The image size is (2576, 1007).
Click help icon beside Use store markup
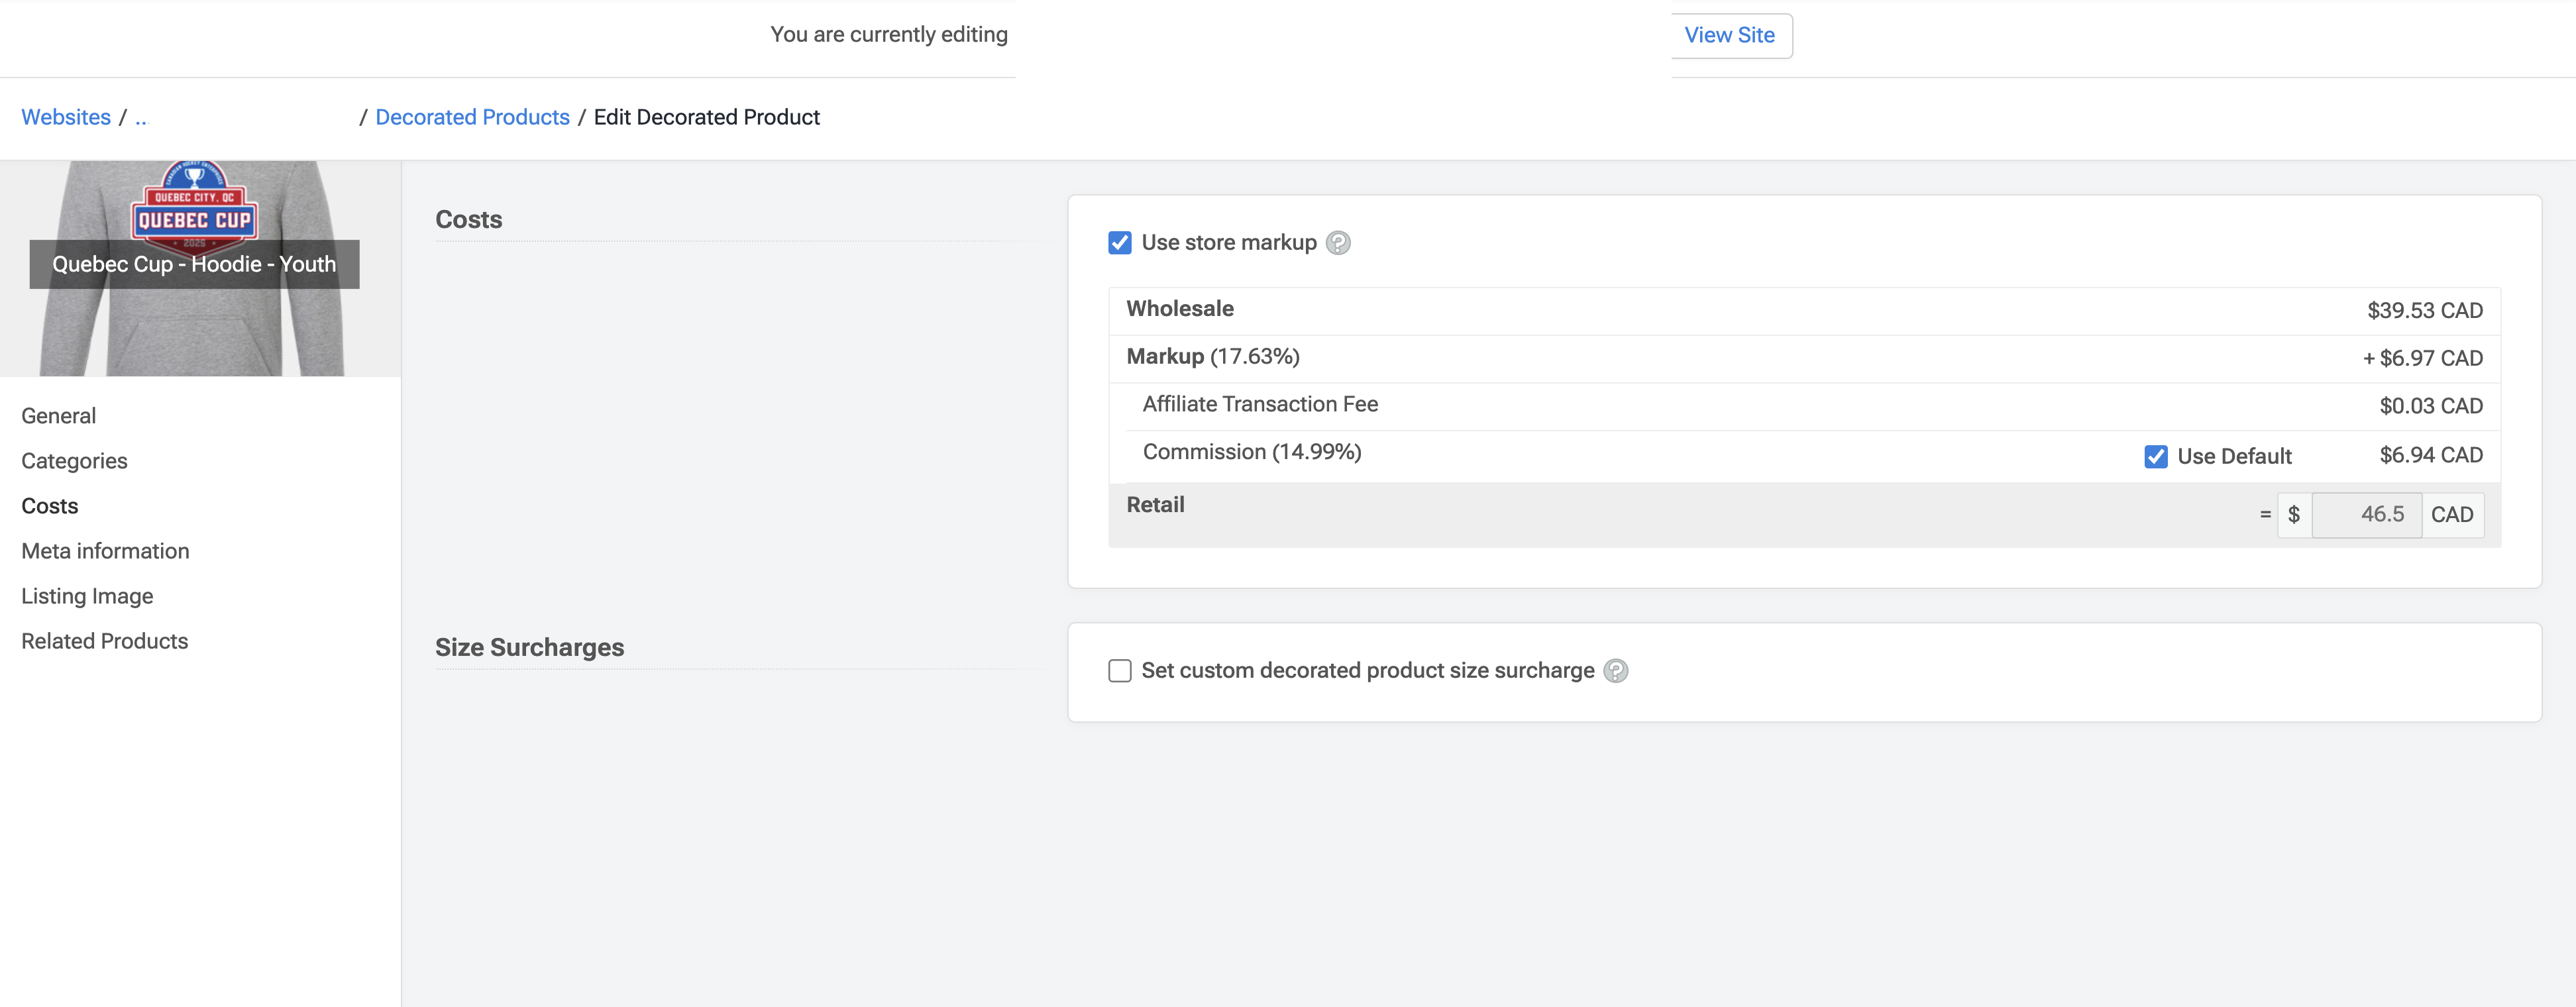pyautogui.click(x=1337, y=243)
